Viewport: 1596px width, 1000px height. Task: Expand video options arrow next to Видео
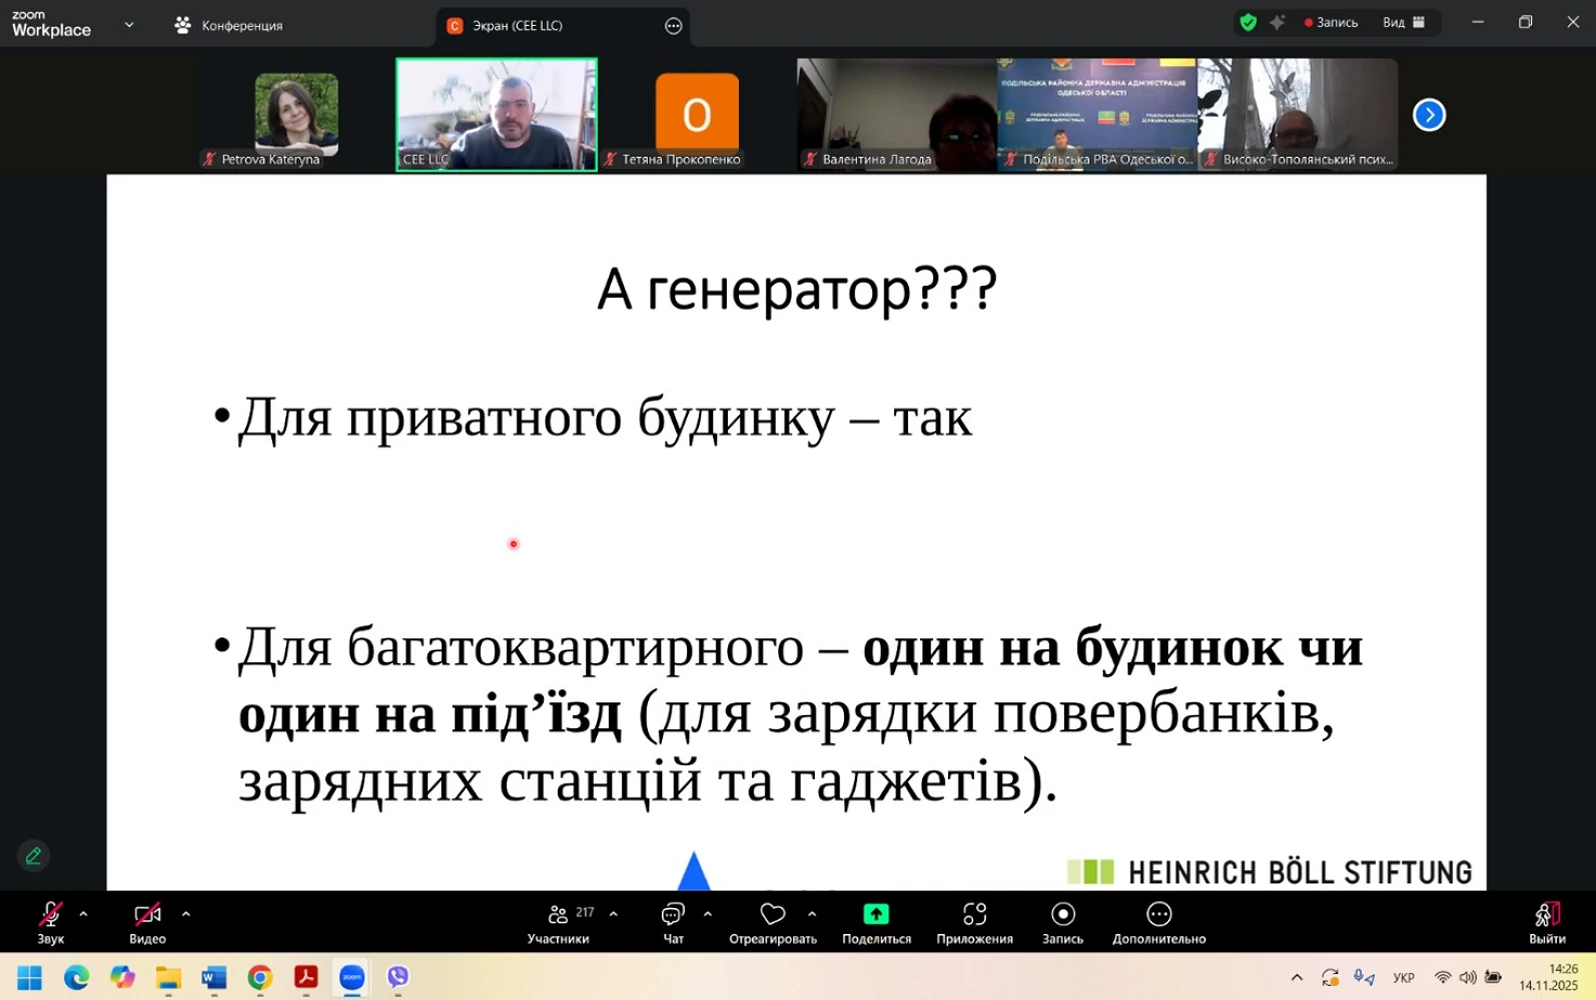(186, 913)
